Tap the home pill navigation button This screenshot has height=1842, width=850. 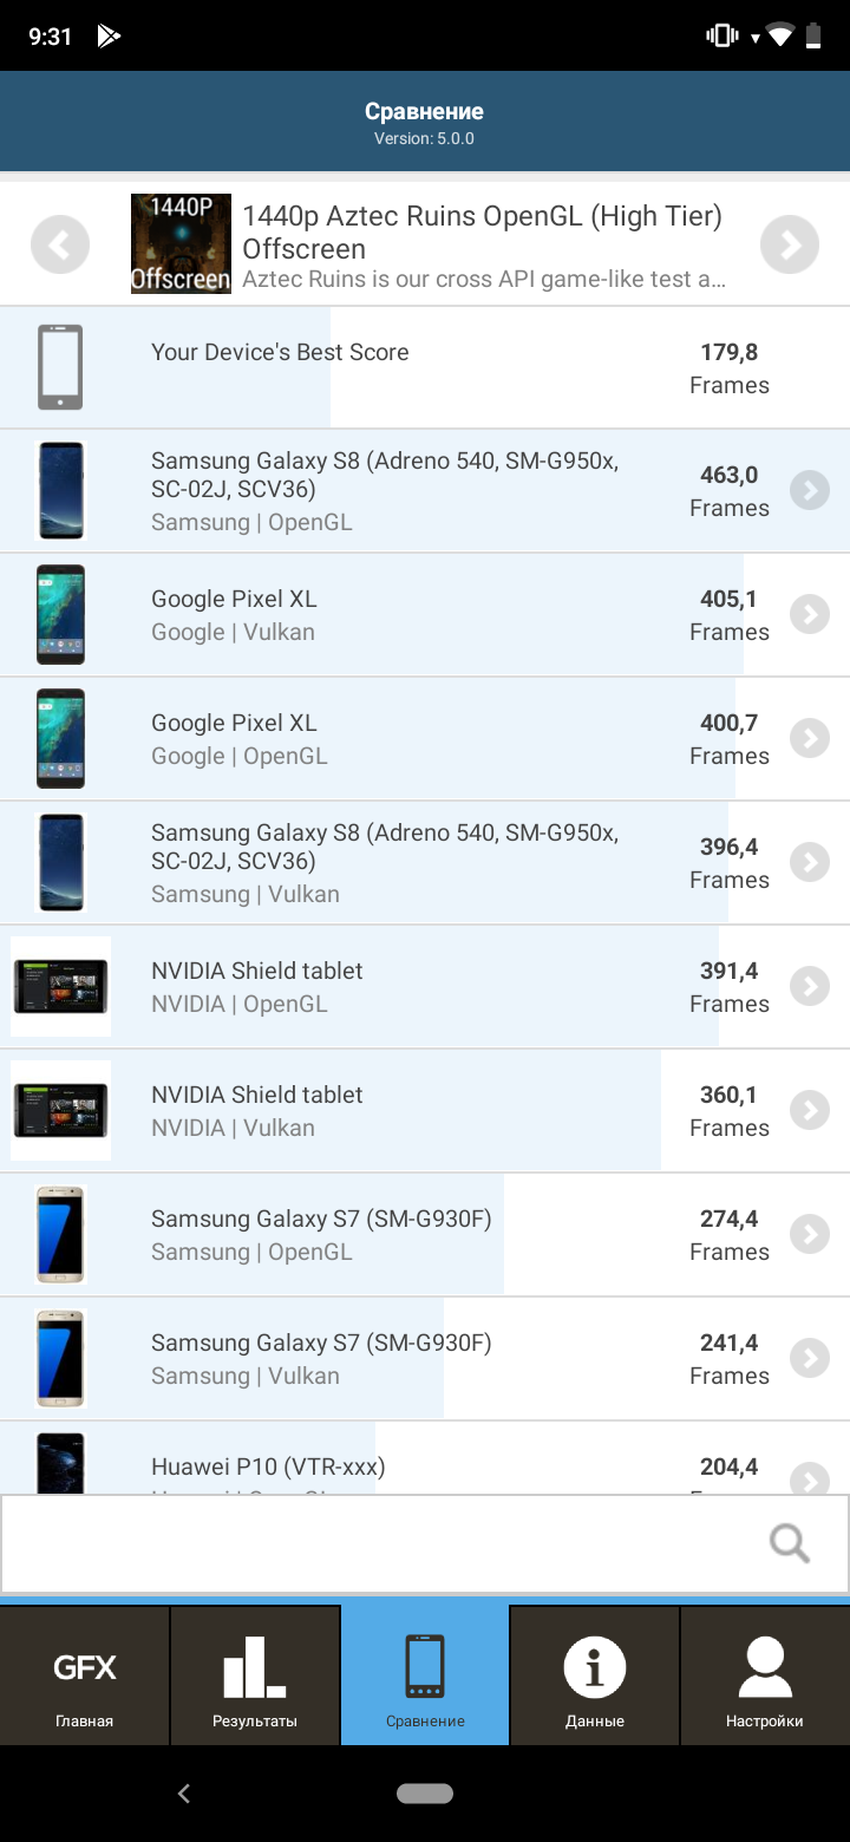pos(425,1794)
